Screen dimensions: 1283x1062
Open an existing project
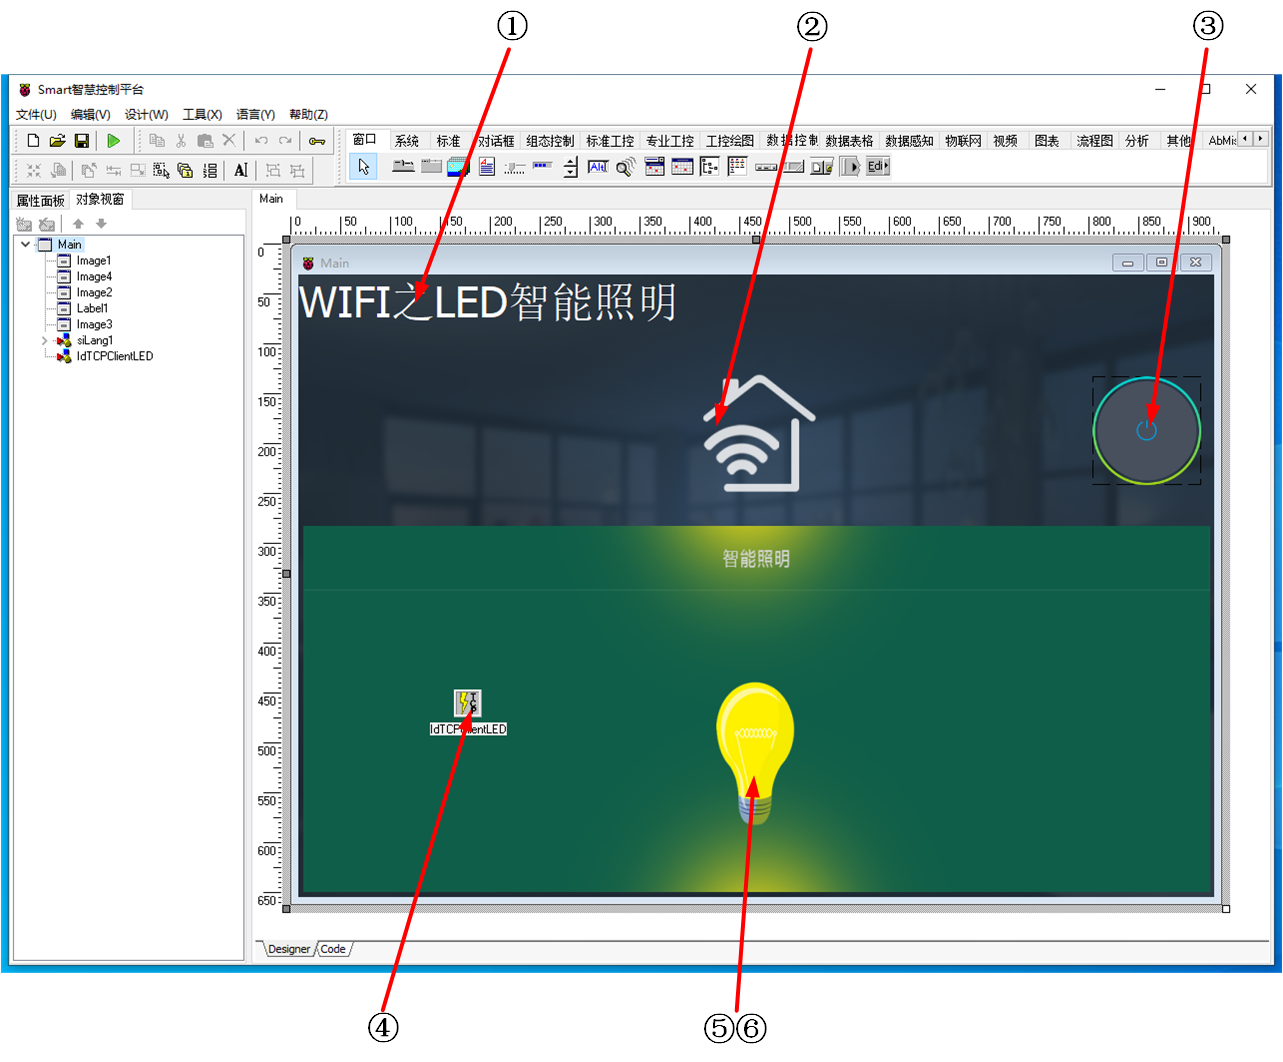pos(57,141)
